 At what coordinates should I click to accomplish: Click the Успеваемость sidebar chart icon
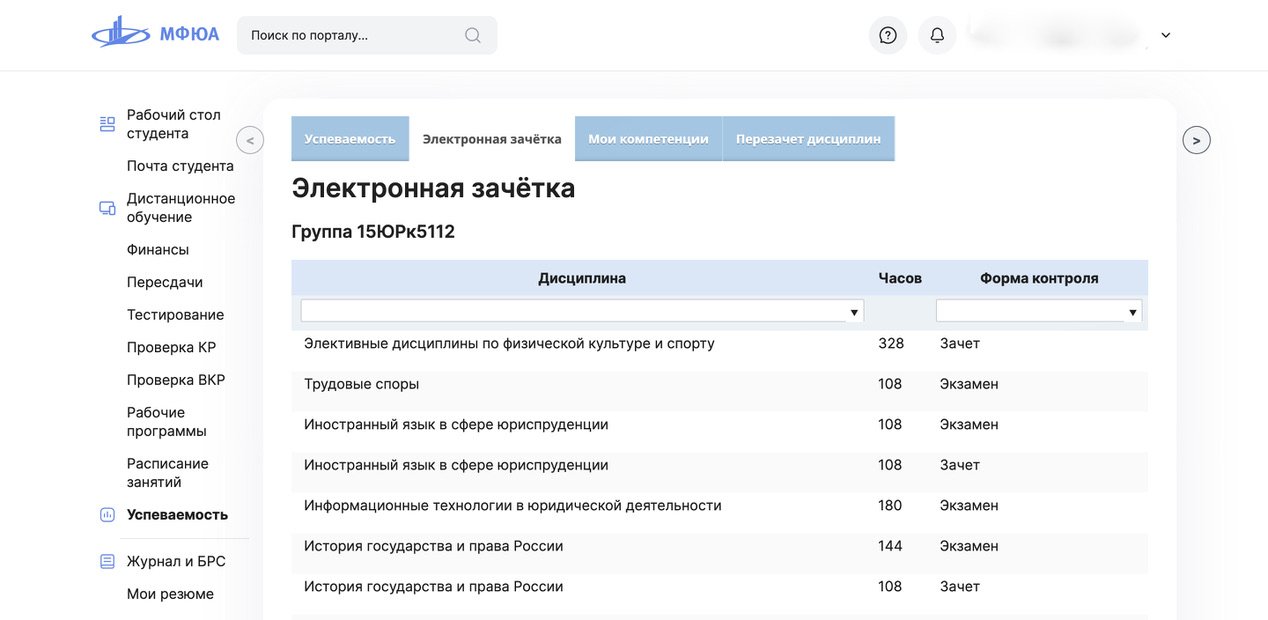coord(107,515)
